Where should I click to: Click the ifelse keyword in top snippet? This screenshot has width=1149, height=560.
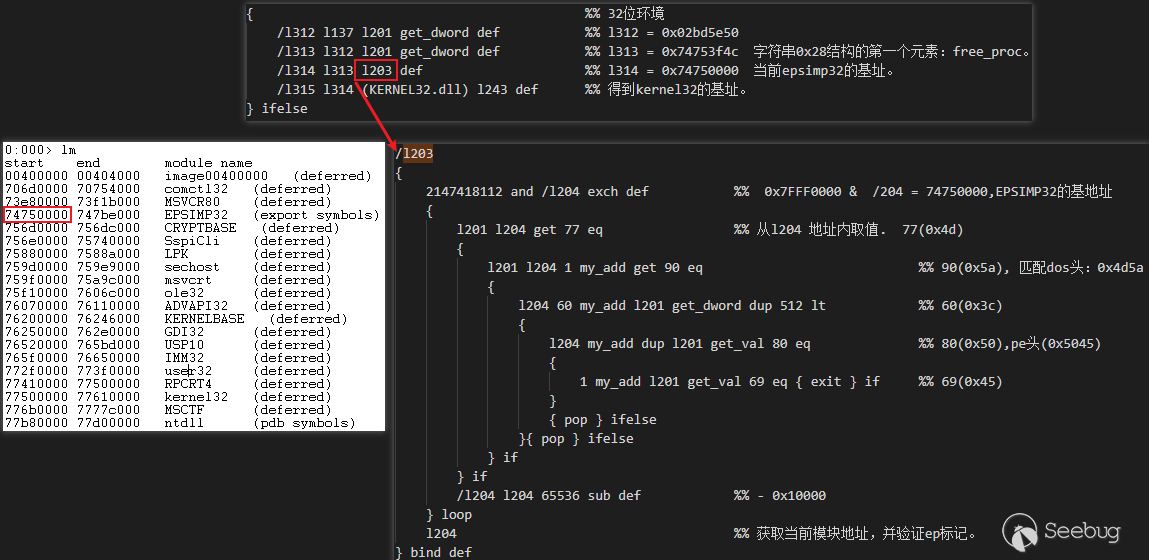pyautogui.click(x=284, y=108)
